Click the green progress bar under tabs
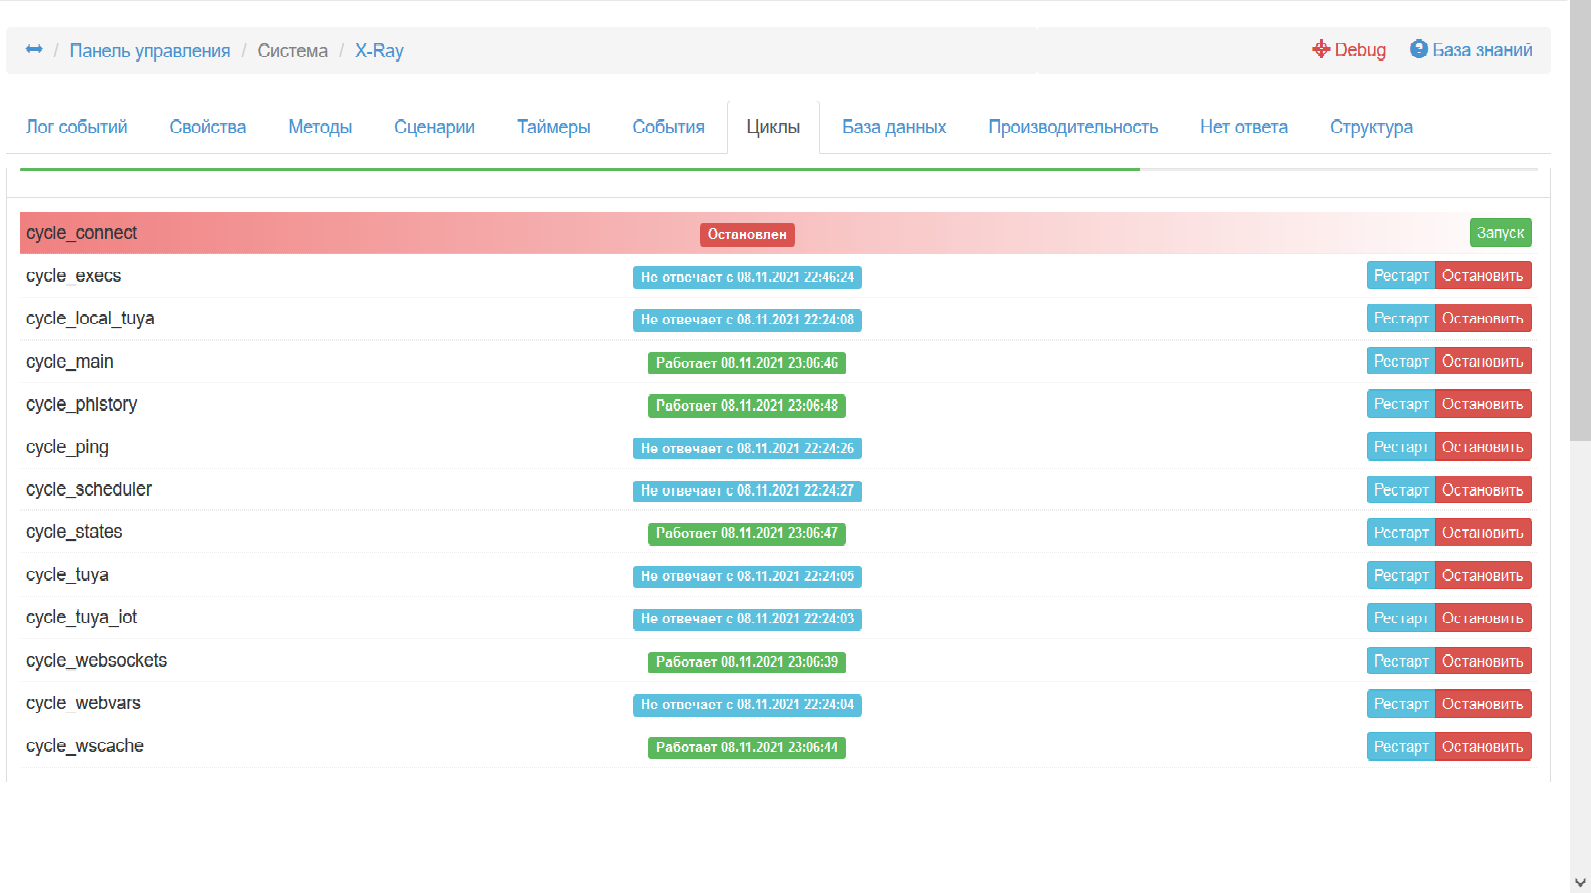Viewport: 1591px width, 893px height. click(x=580, y=169)
